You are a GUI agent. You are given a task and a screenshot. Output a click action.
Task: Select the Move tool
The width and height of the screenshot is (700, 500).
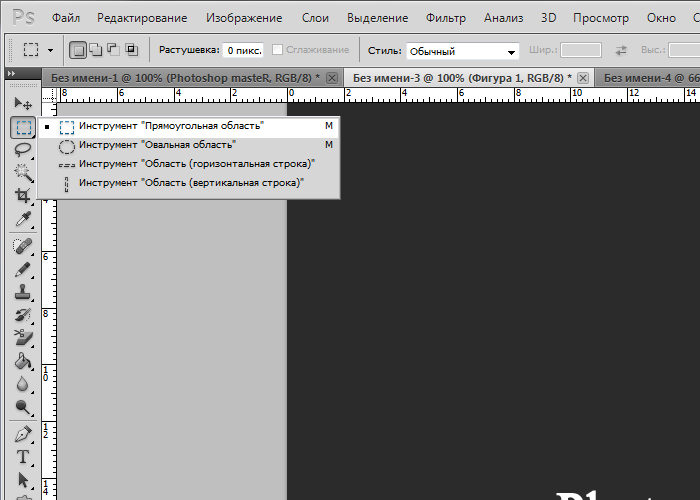(x=23, y=104)
